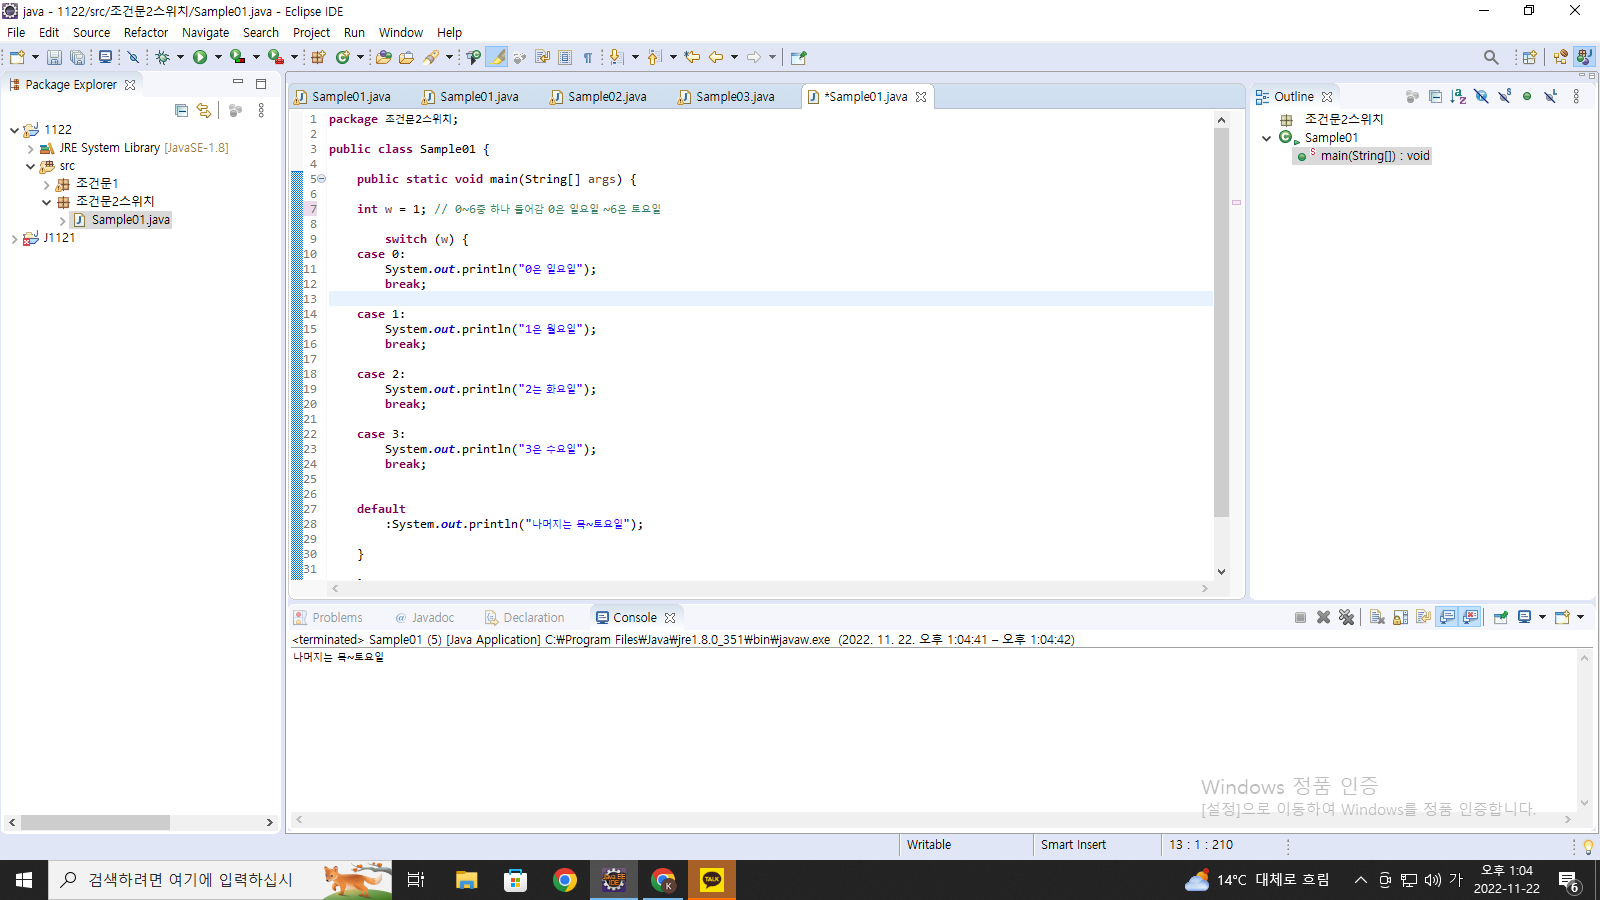Click the Back navigation arrow

[x=716, y=58]
